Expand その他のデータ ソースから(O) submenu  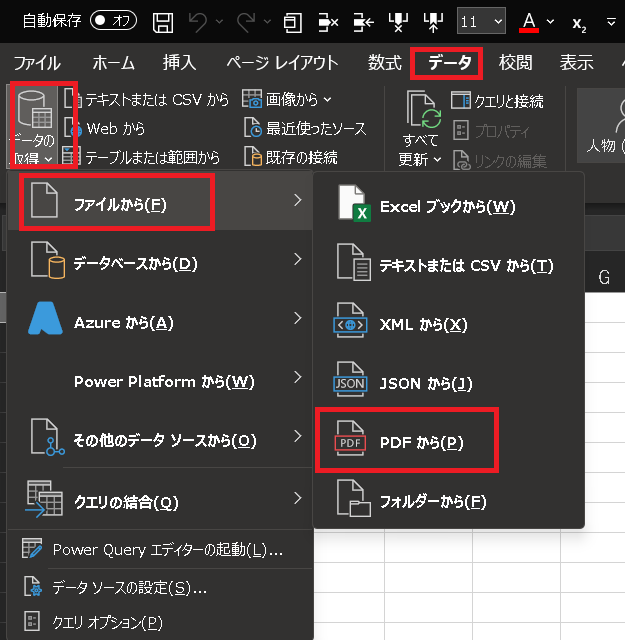coord(160,438)
